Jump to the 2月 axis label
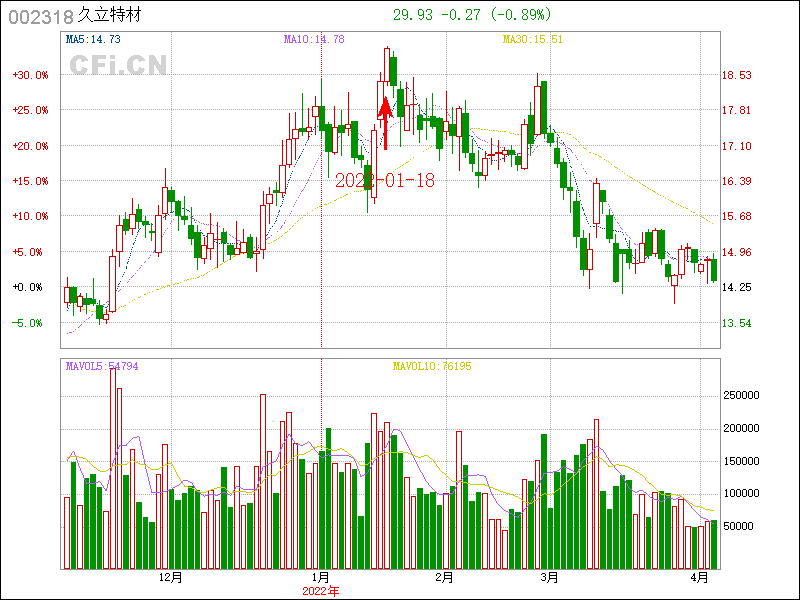The image size is (800, 600). tap(444, 577)
